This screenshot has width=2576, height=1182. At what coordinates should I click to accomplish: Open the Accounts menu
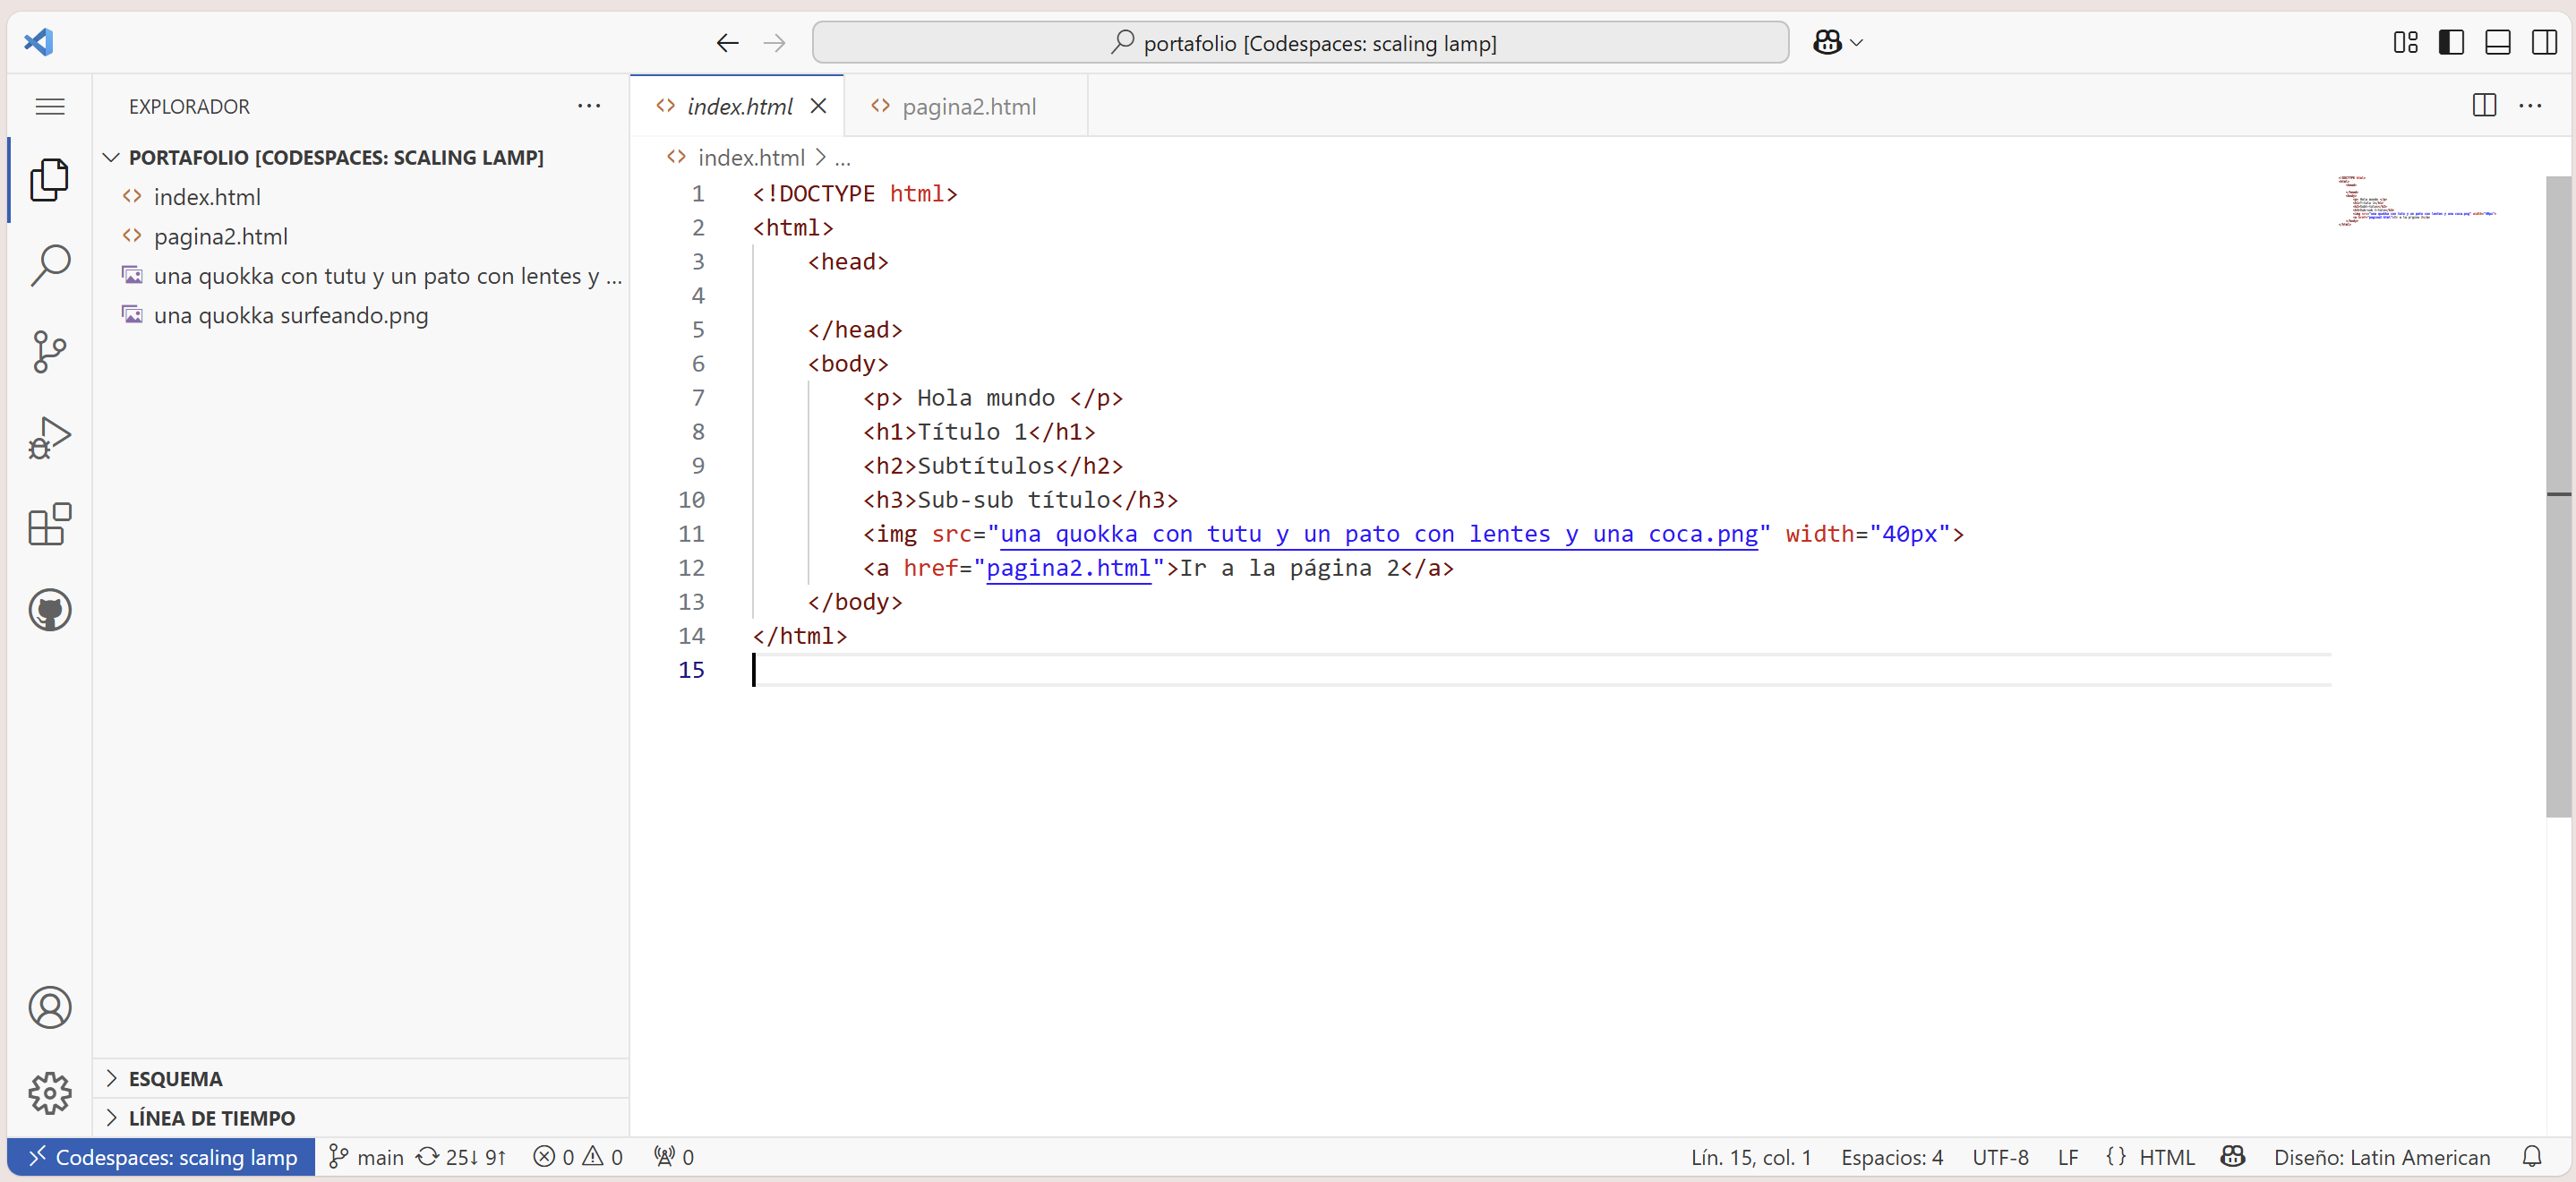pos(50,1007)
